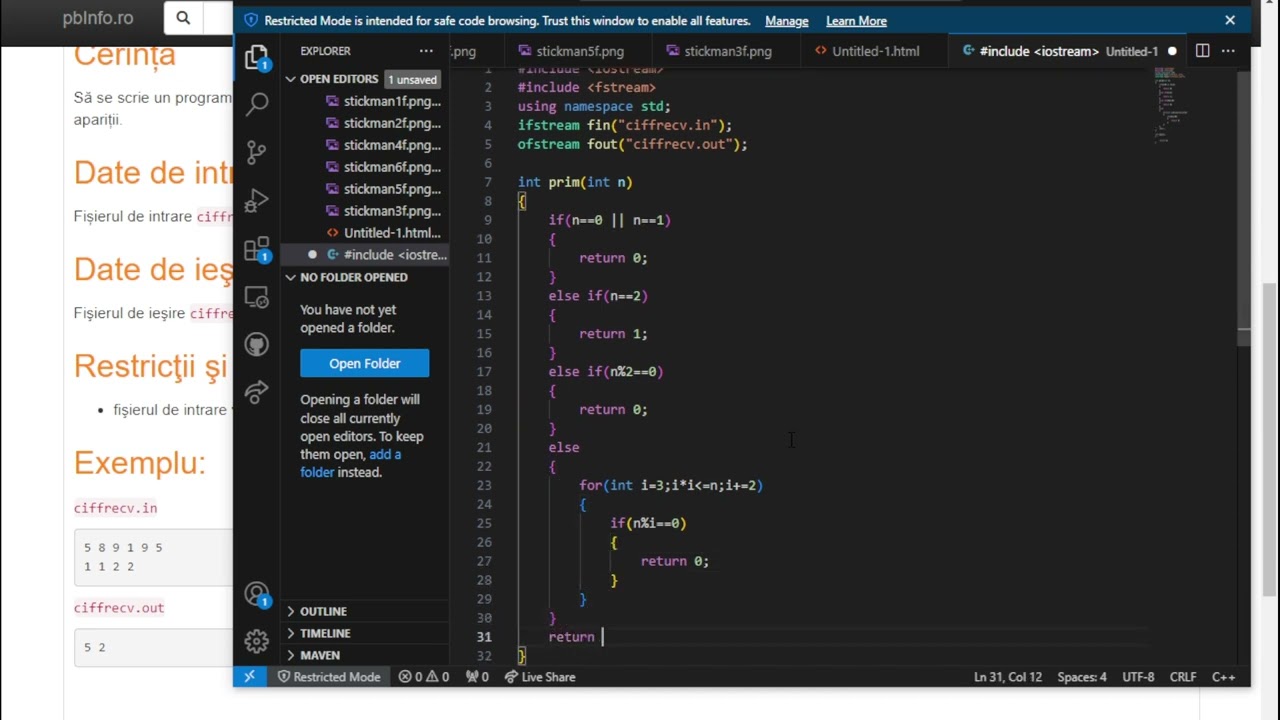Screen dimensions: 1280x720
Task: Click the add a folder link
Action: (351, 463)
